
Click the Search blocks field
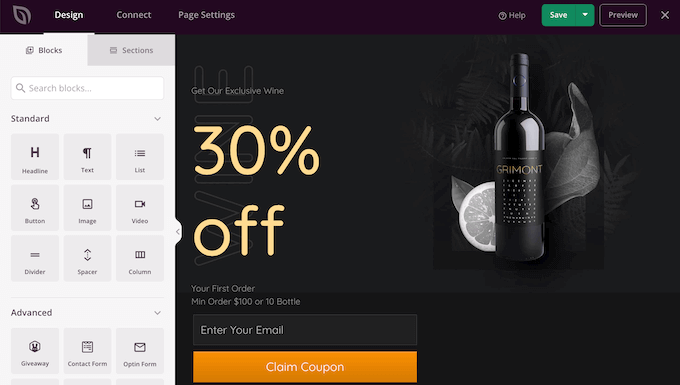(x=87, y=88)
